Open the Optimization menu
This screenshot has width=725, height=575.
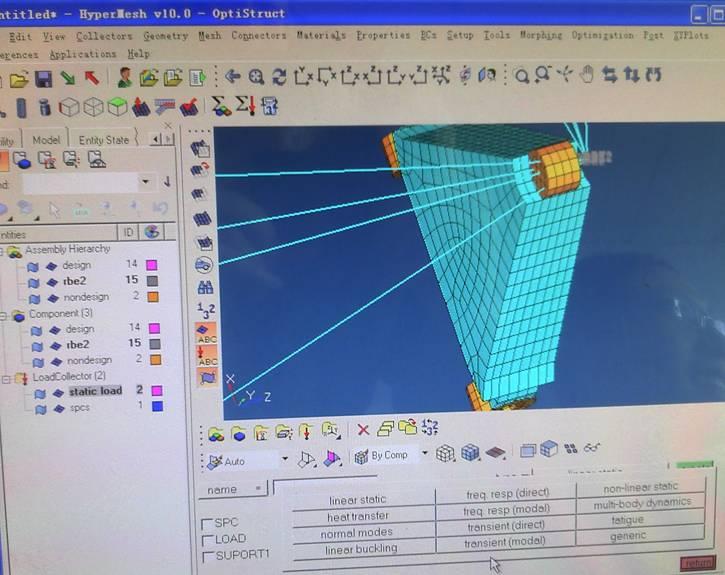tap(602, 35)
